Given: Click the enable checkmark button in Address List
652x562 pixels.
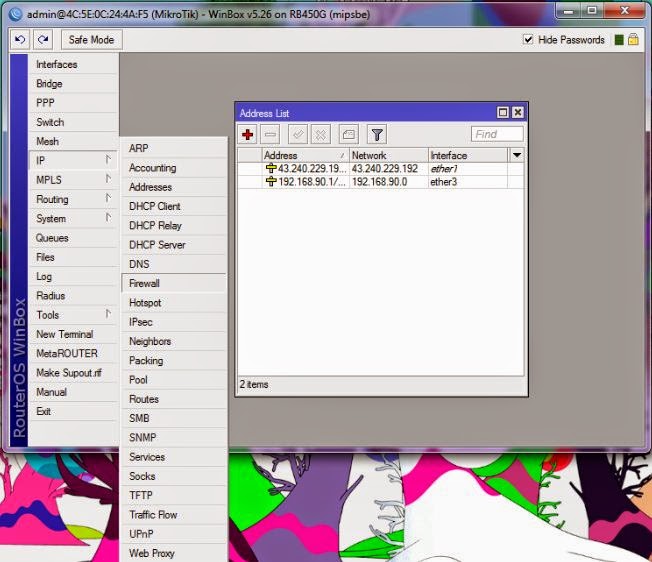Looking at the screenshot, I should pos(298,135).
